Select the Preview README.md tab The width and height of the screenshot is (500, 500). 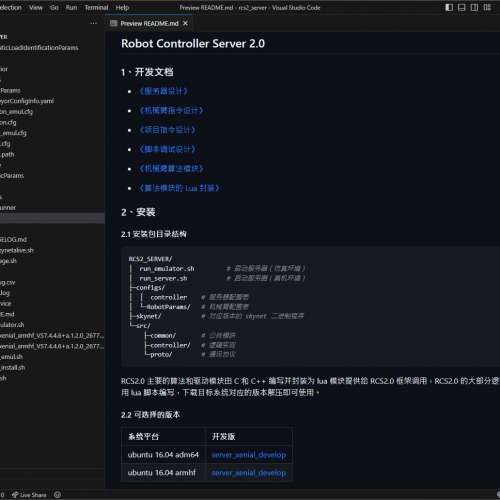coord(149,23)
